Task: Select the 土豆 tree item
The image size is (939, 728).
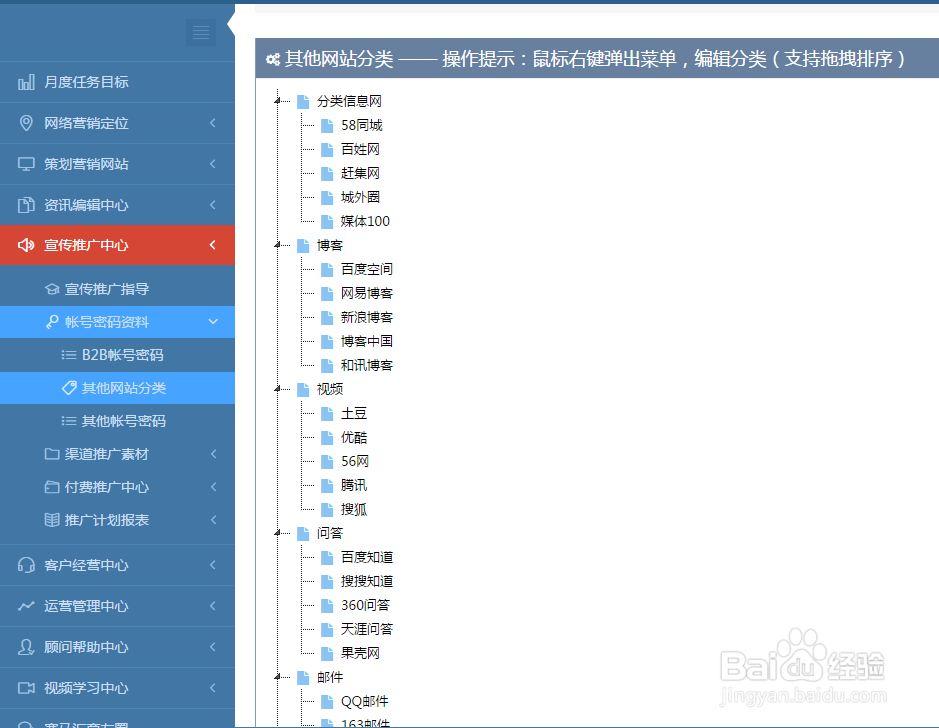Action: pyautogui.click(x=353, y=414)
